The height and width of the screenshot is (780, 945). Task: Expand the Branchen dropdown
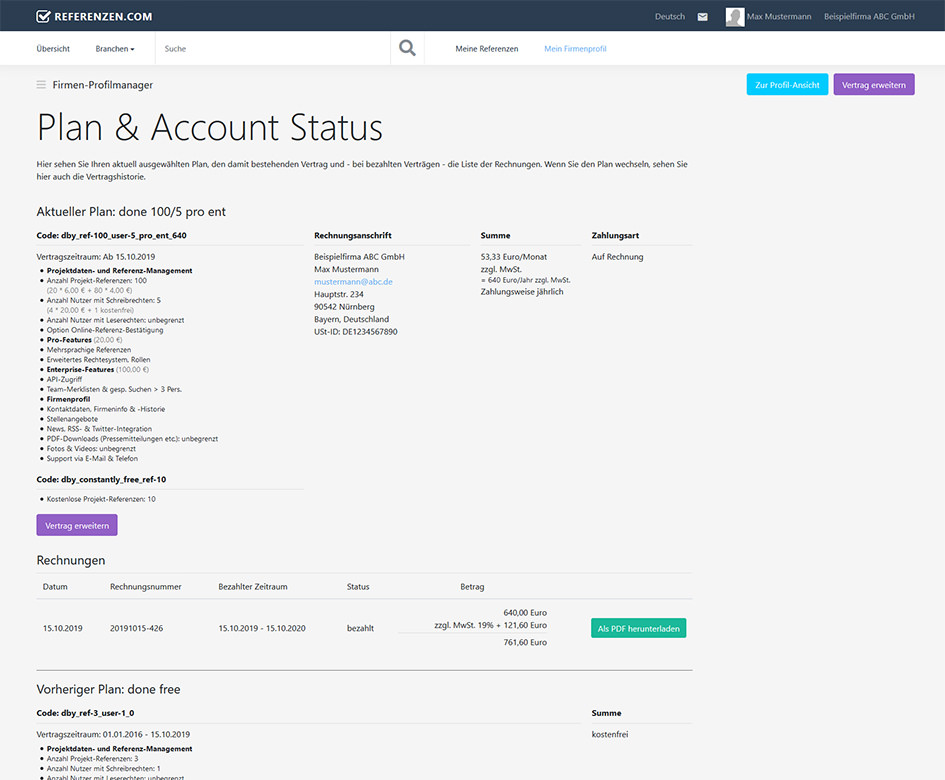tap(115, 49)
